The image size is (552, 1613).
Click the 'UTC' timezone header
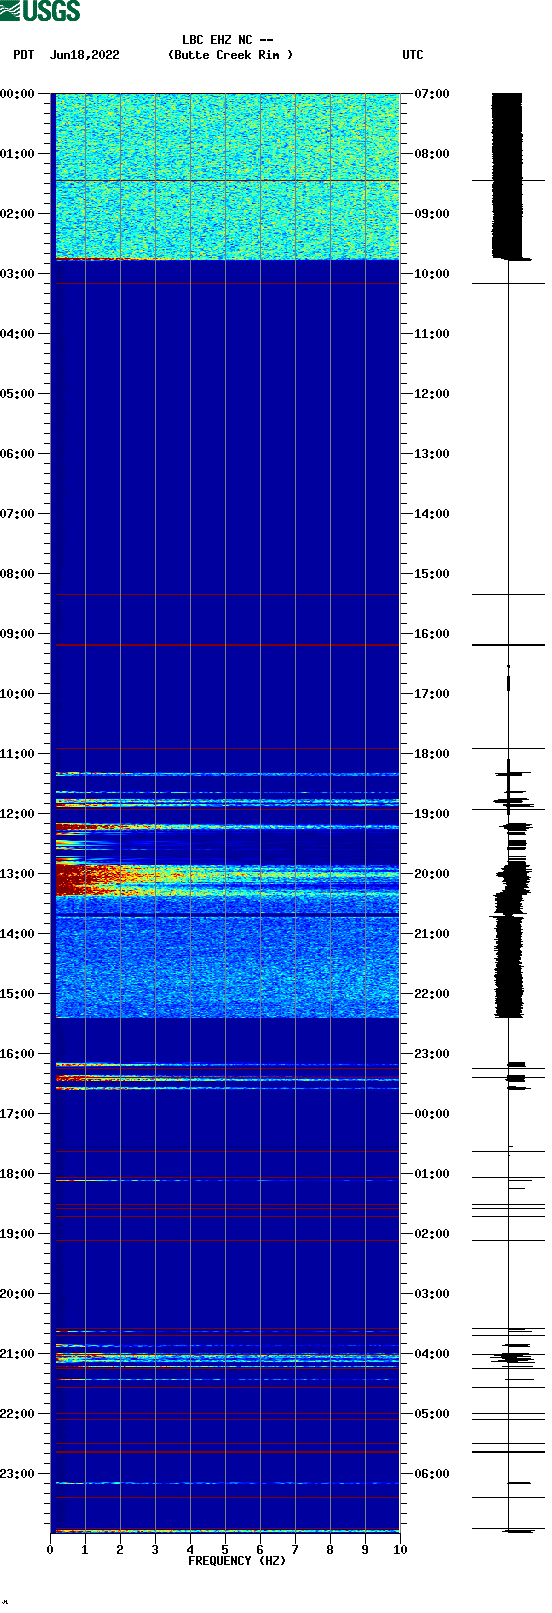click(x=413, y=55)
